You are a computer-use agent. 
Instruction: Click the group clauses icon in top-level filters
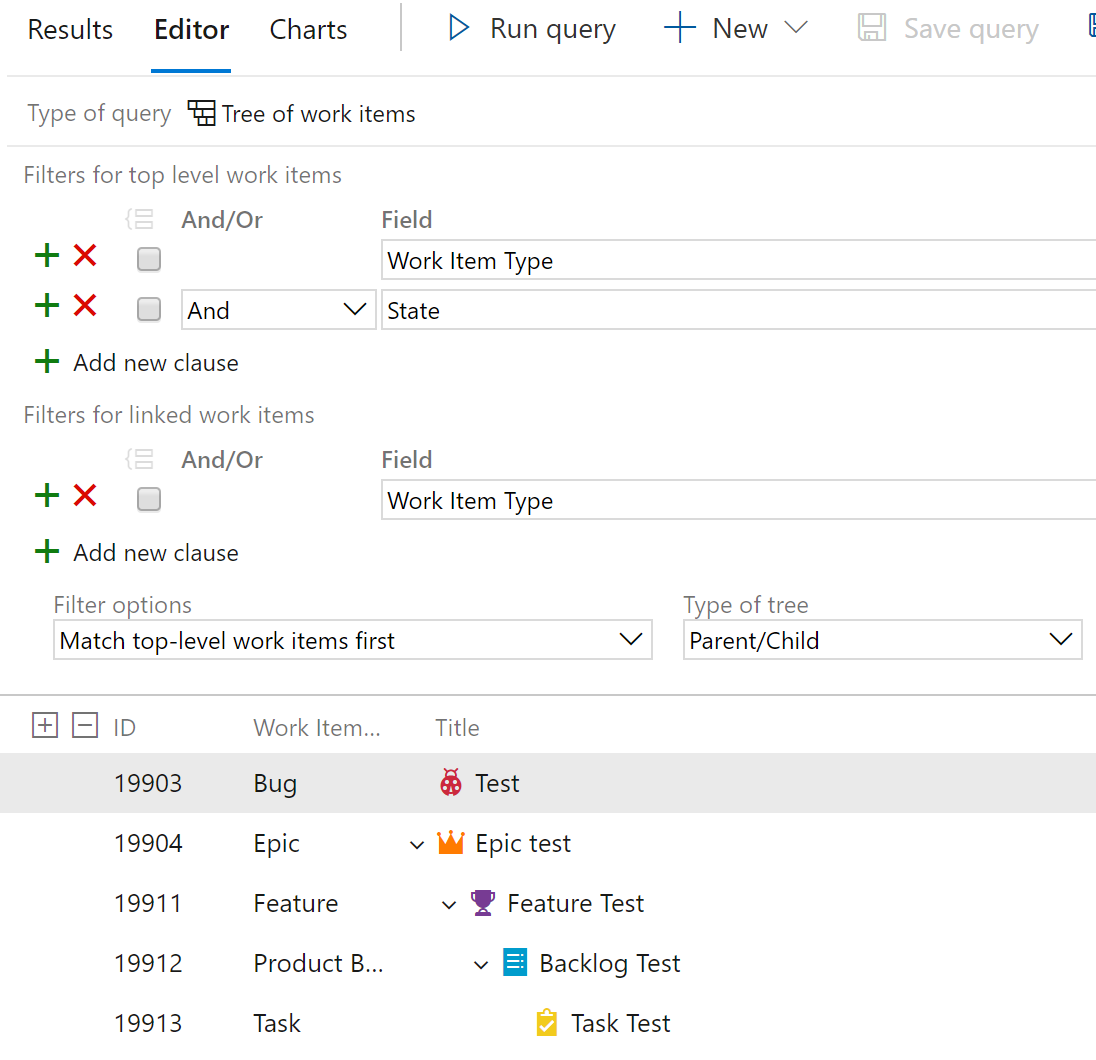(139, 220)
